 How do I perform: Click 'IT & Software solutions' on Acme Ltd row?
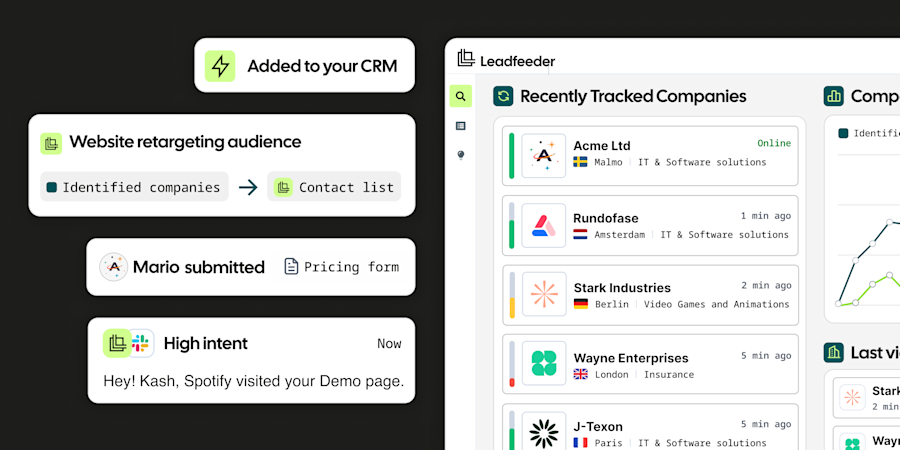click(x=702, y=162)
